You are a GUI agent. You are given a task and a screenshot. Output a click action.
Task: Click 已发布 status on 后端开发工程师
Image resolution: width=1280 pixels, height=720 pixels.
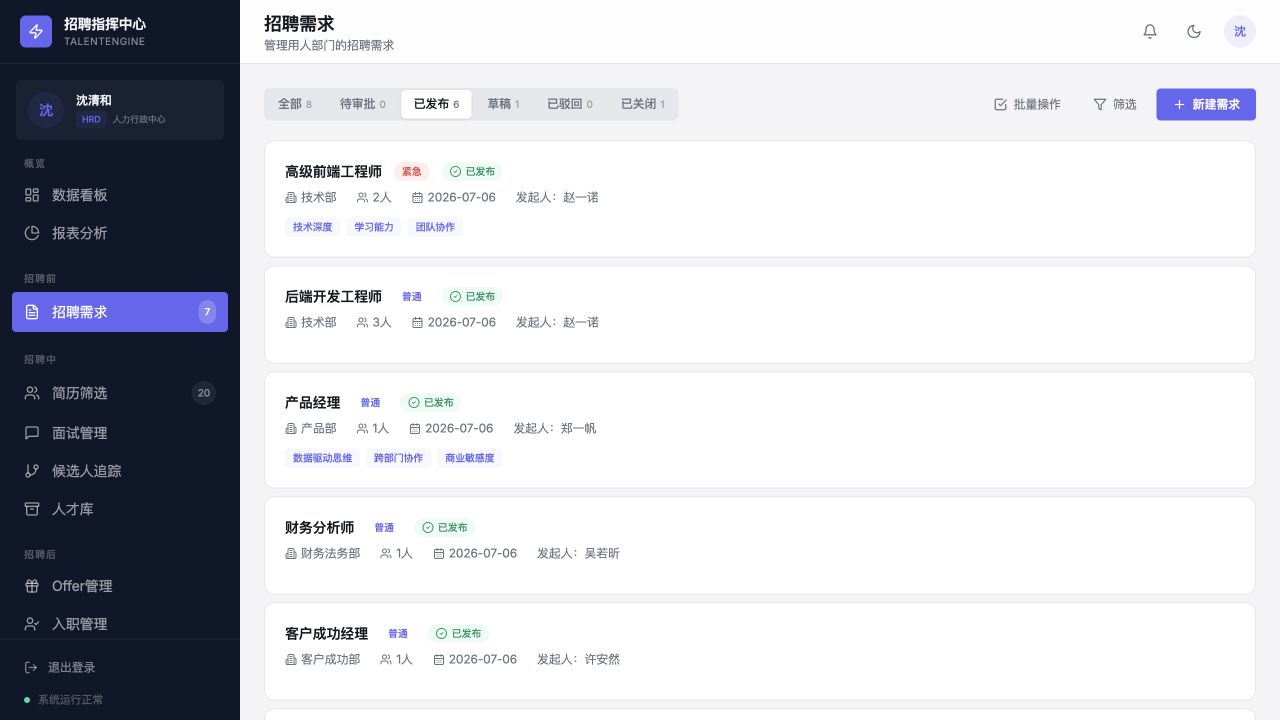(x=472, y=297)
